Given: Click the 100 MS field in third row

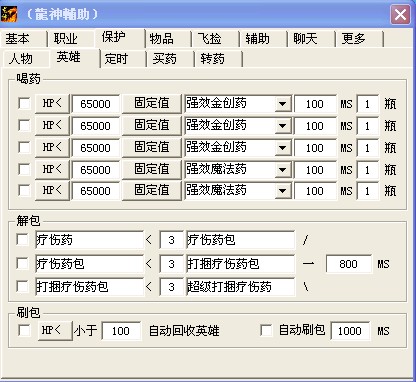Looking at the screenshot, I should pos(315,148).
